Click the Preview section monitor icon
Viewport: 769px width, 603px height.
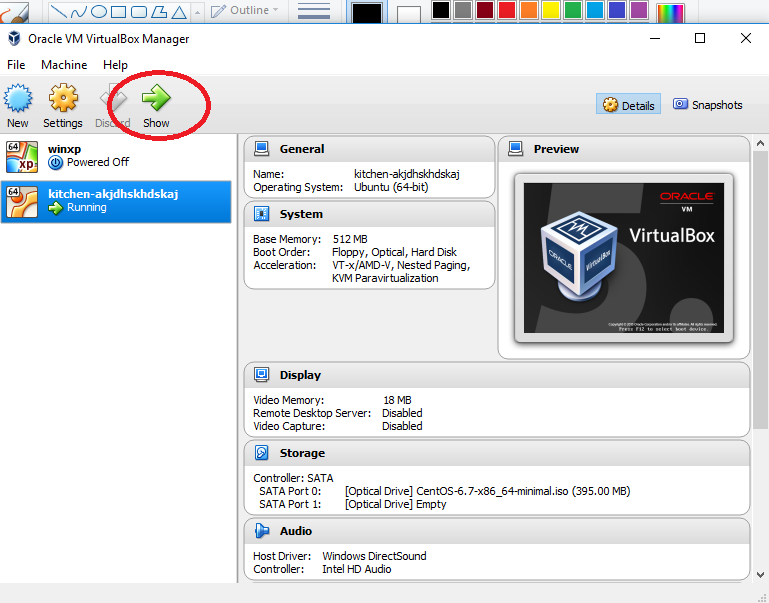click(515, 149)
